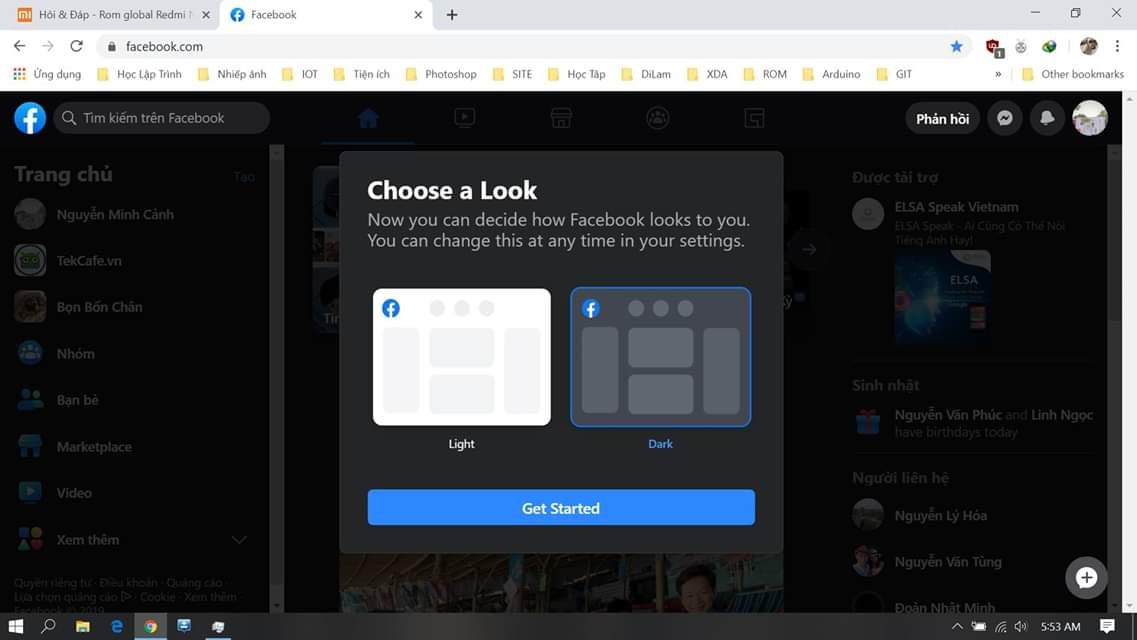Open the Chrome three-dot menu
This screenshot has height=640, width=1137.
[1117, 46]
